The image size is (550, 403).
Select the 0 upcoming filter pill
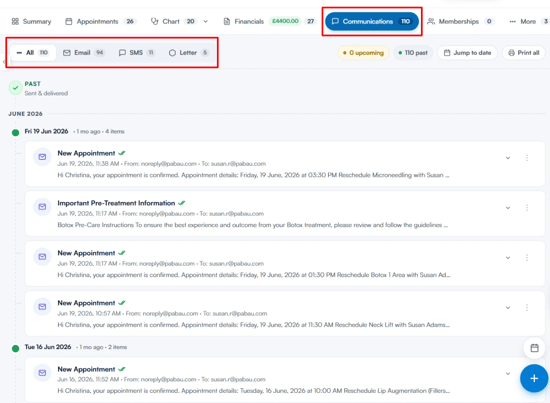[x=363, y=53]
